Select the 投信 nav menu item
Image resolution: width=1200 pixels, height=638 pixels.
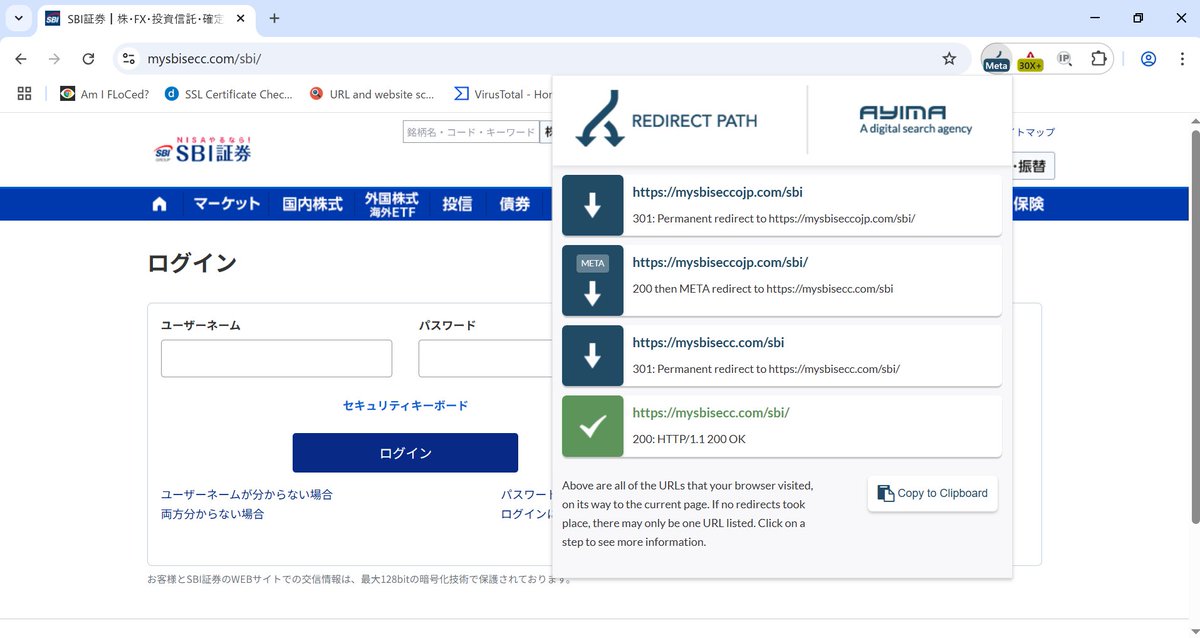[457, 204]
